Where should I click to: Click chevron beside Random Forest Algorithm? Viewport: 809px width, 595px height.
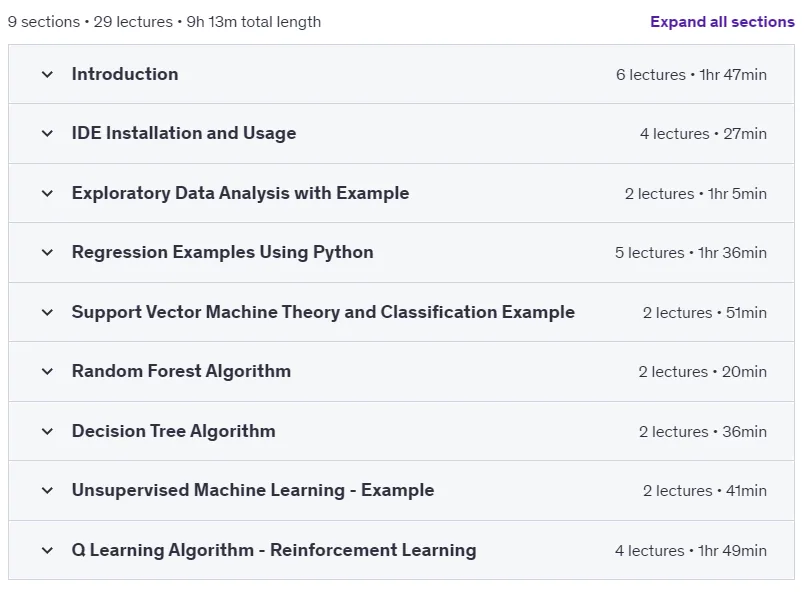(x=47, y=372)
